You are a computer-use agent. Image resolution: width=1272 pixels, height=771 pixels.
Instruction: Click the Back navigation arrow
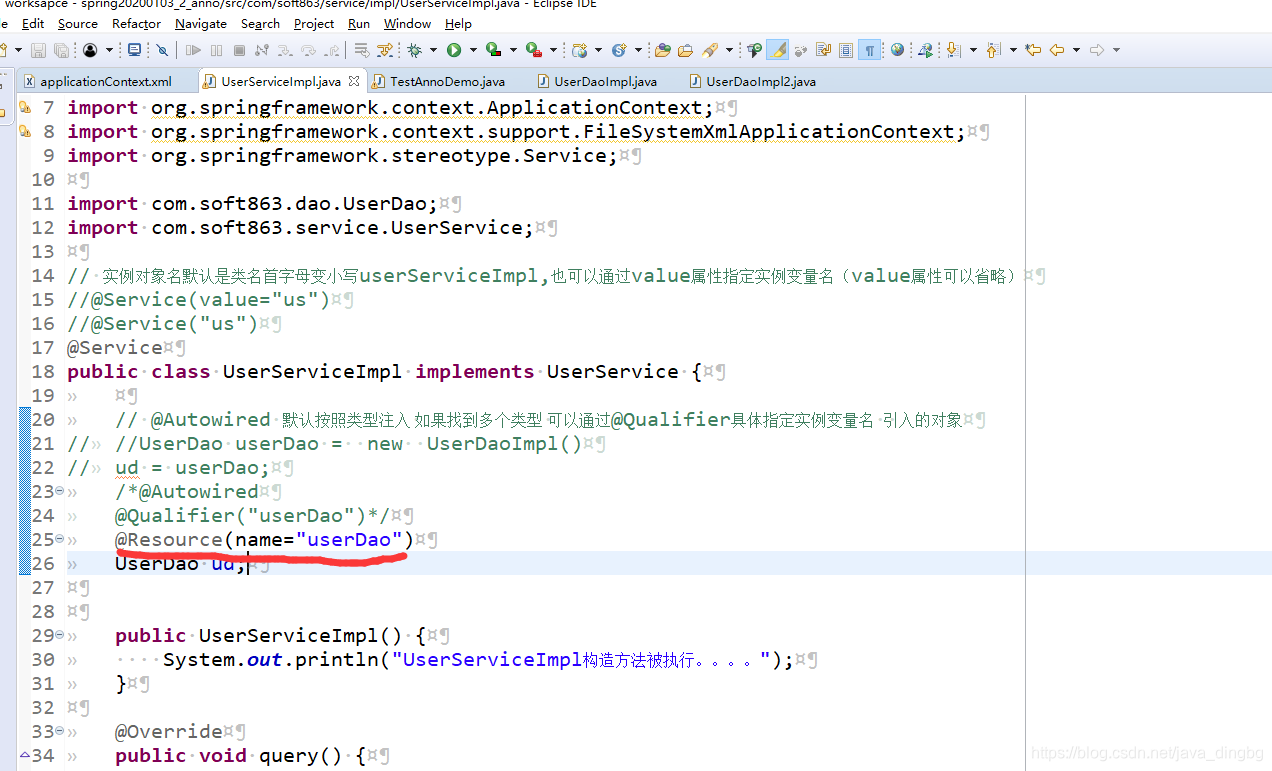1055,50
